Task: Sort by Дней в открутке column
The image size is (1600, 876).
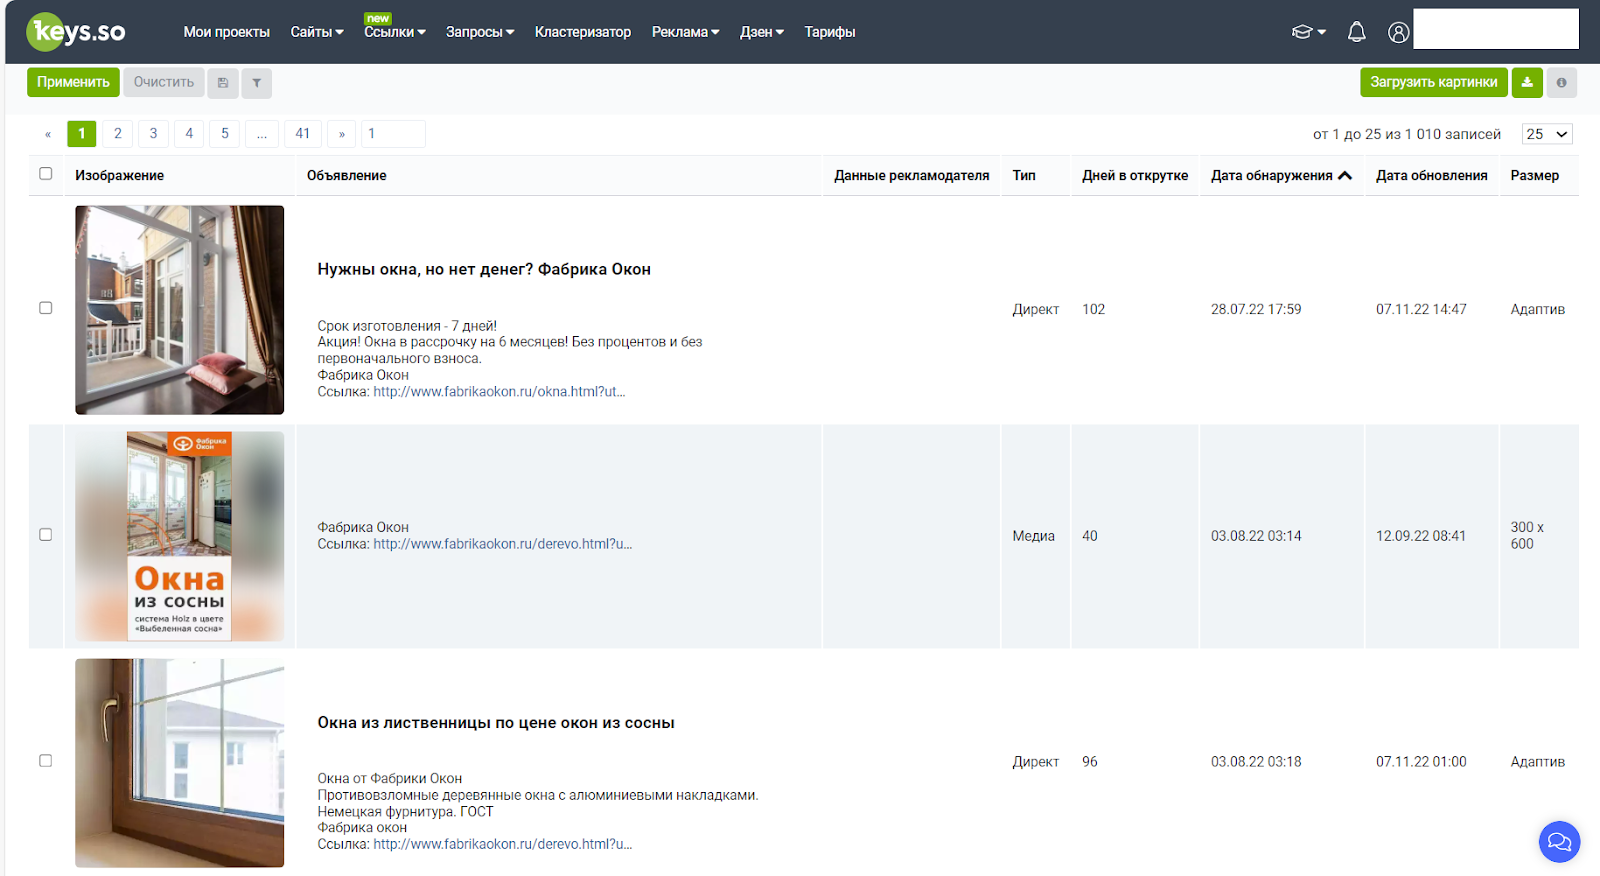Action: coord(1135,176)
